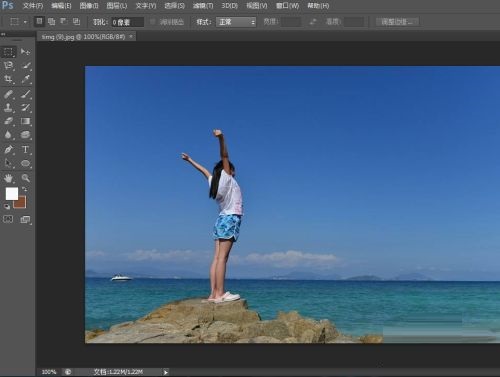The height and width of the screenshot is (377, 500).
Task: Toggle the anti-alias checkbox in options bar
Action: click(153, 22)
